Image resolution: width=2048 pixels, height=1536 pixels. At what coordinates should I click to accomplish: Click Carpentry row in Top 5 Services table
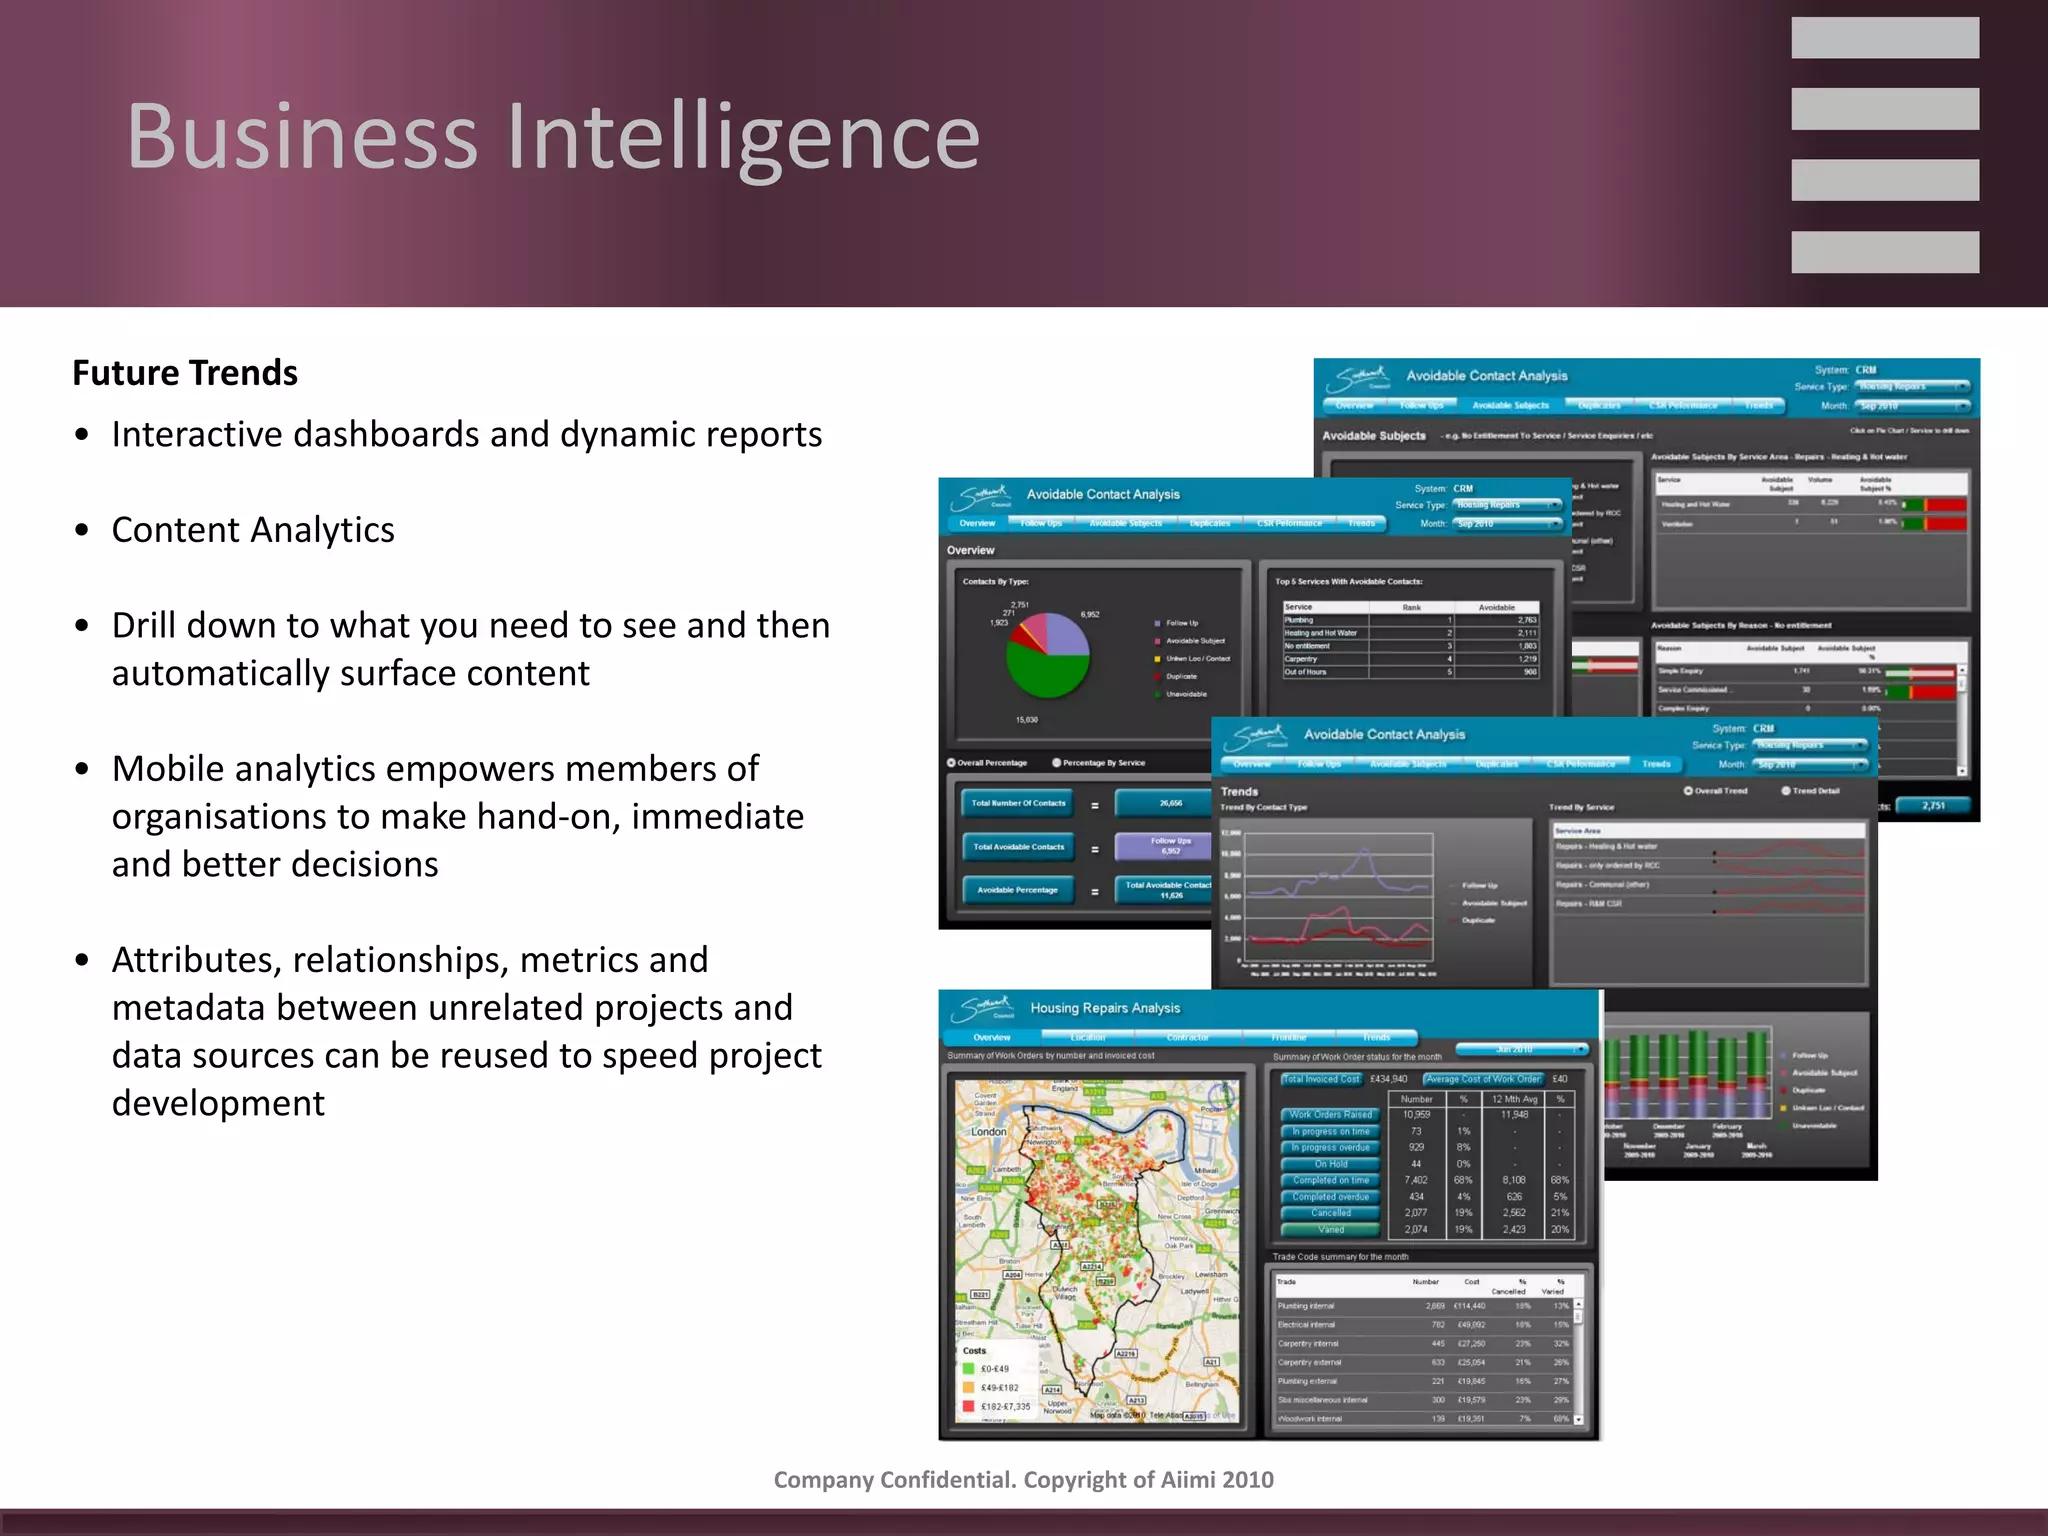1411,659
